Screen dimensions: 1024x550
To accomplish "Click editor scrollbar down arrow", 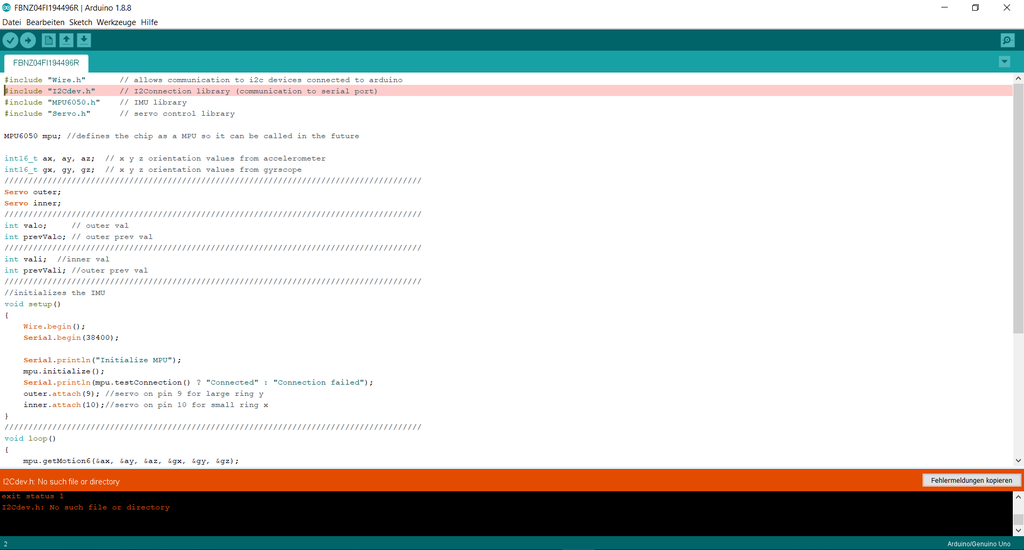I will click(1018, 461).
